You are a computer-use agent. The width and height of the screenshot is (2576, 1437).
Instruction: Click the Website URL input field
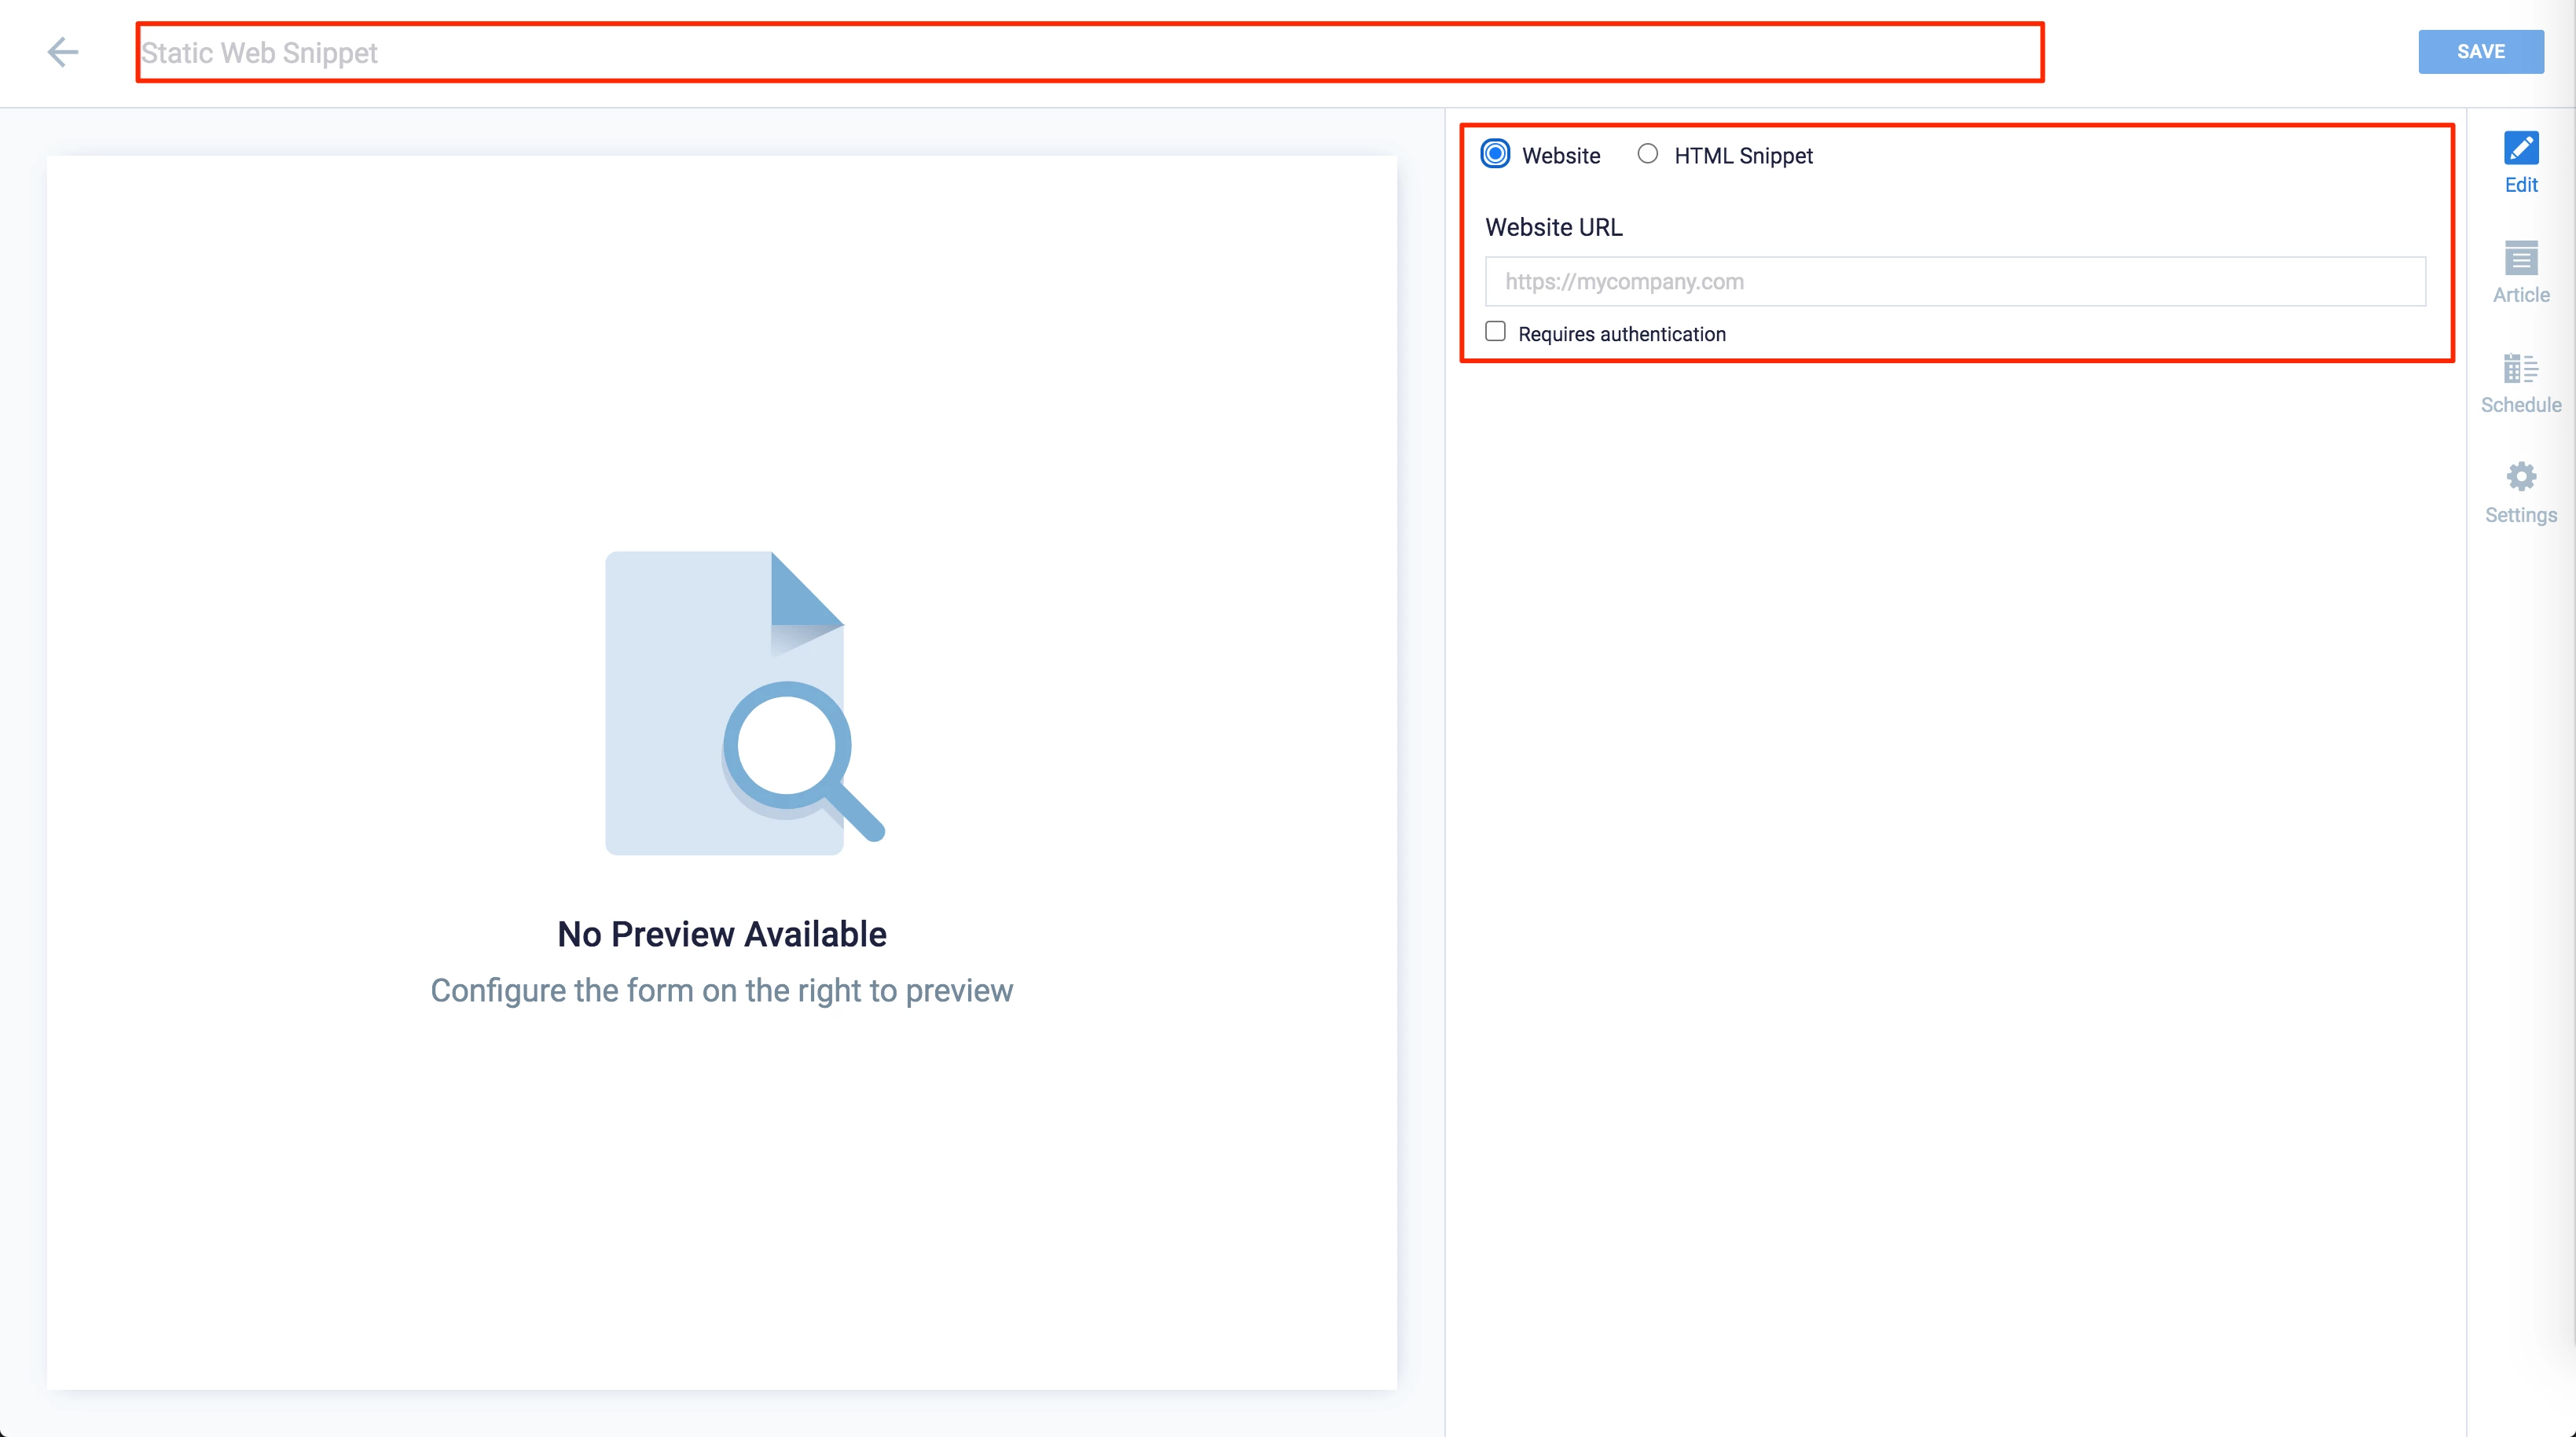[x=1954, y=282]
